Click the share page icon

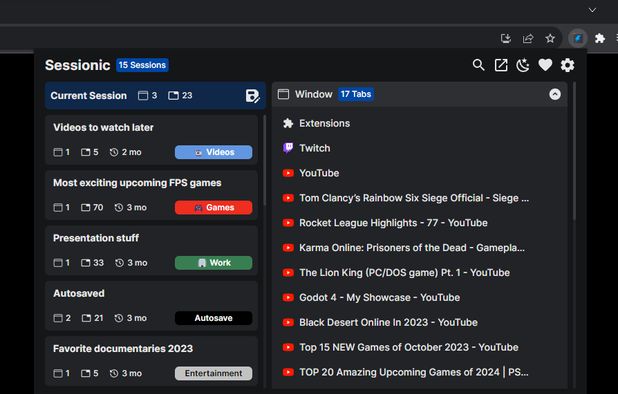pyautogui.click(x=528, y=38)
